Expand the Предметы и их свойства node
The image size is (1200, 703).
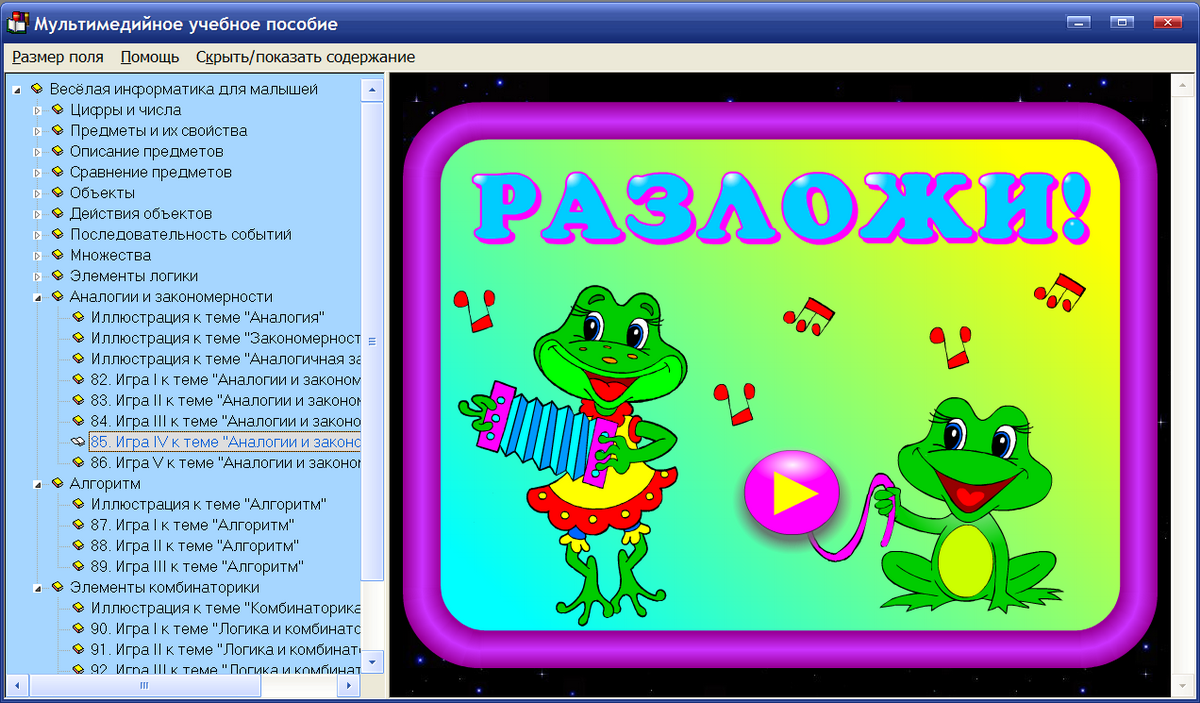tap(38, 131)
